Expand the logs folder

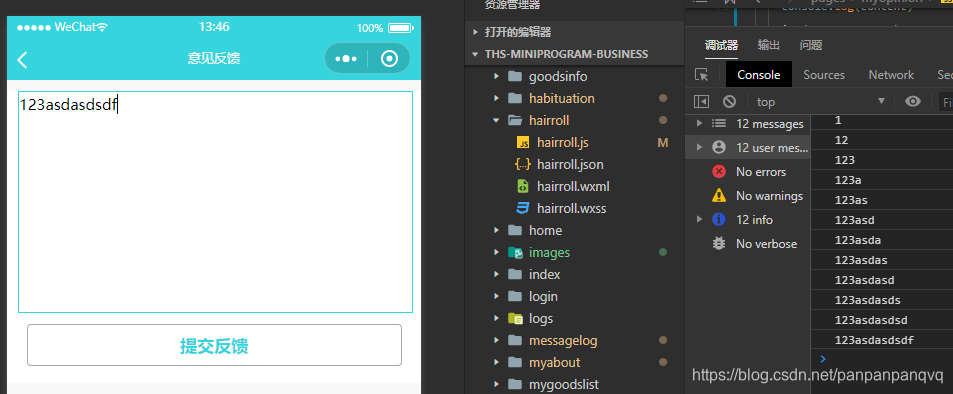497,319
